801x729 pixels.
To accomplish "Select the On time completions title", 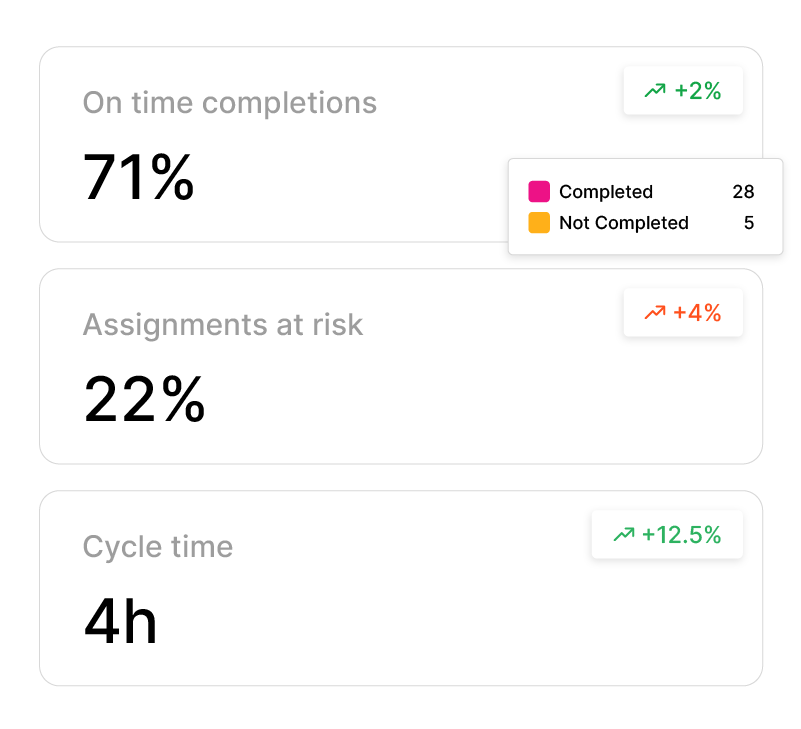I will (x=230, y=103).
